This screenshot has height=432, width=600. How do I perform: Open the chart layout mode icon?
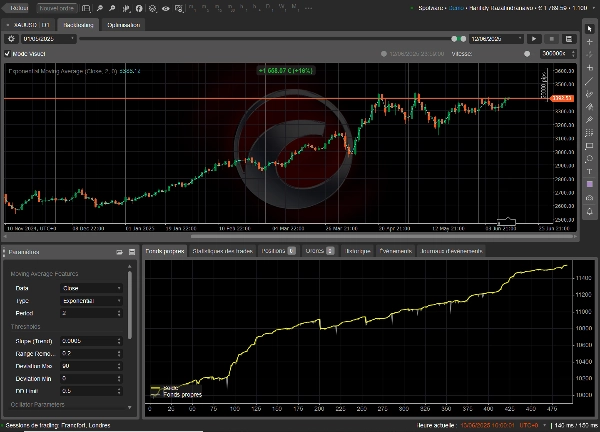click(x=86, y=8)
